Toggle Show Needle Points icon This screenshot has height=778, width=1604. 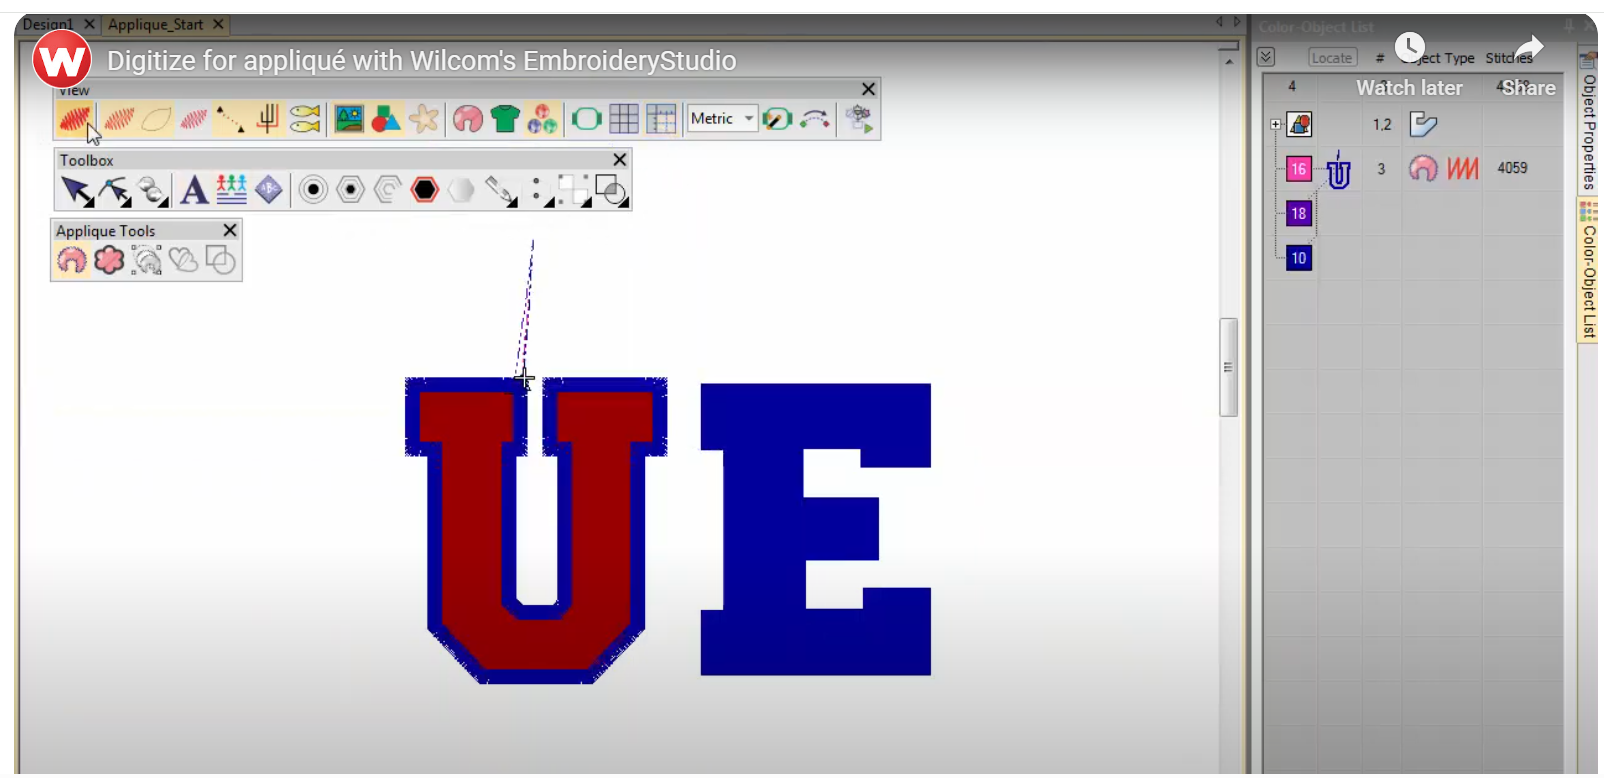194,119
